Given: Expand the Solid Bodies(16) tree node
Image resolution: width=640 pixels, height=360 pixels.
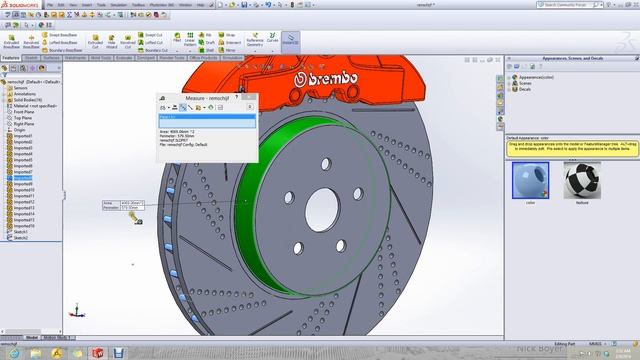Looking at the screenshot, I should 4,100.
